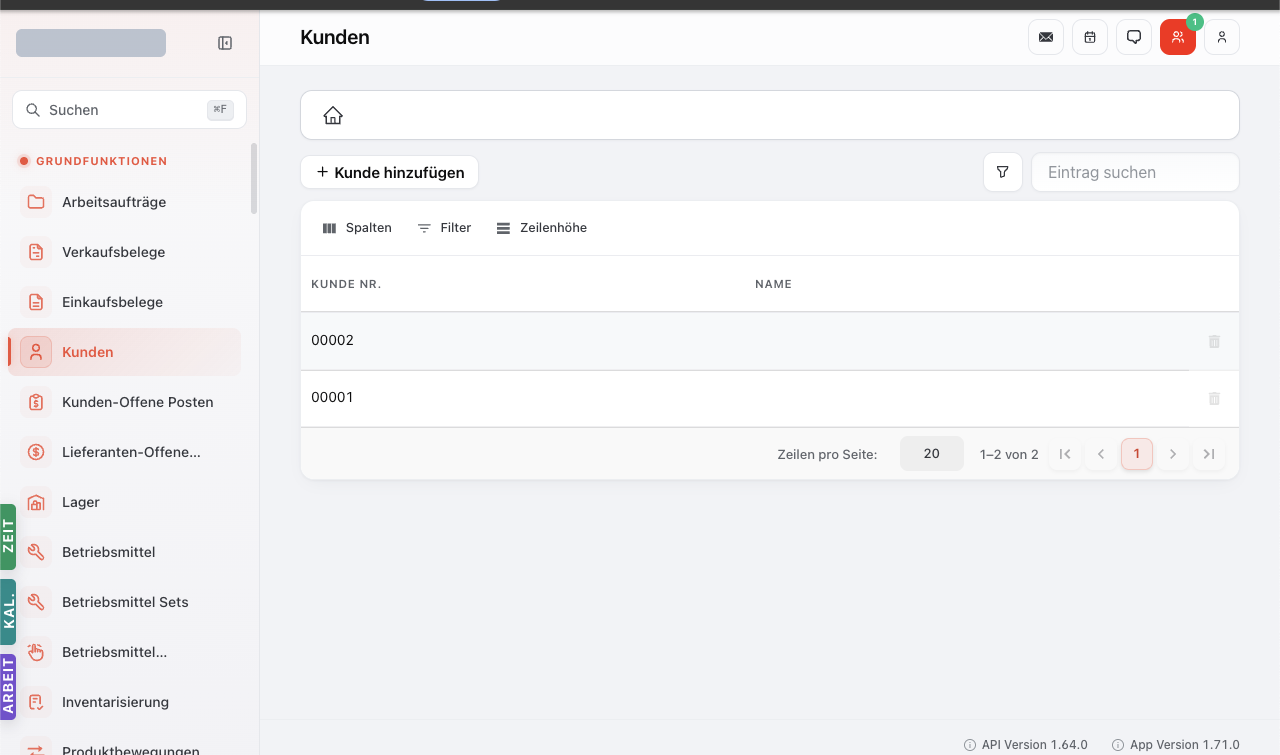Open Verkaufsbelege menu item
This screenshot has height=755, width=1280.
pos(125,252)
